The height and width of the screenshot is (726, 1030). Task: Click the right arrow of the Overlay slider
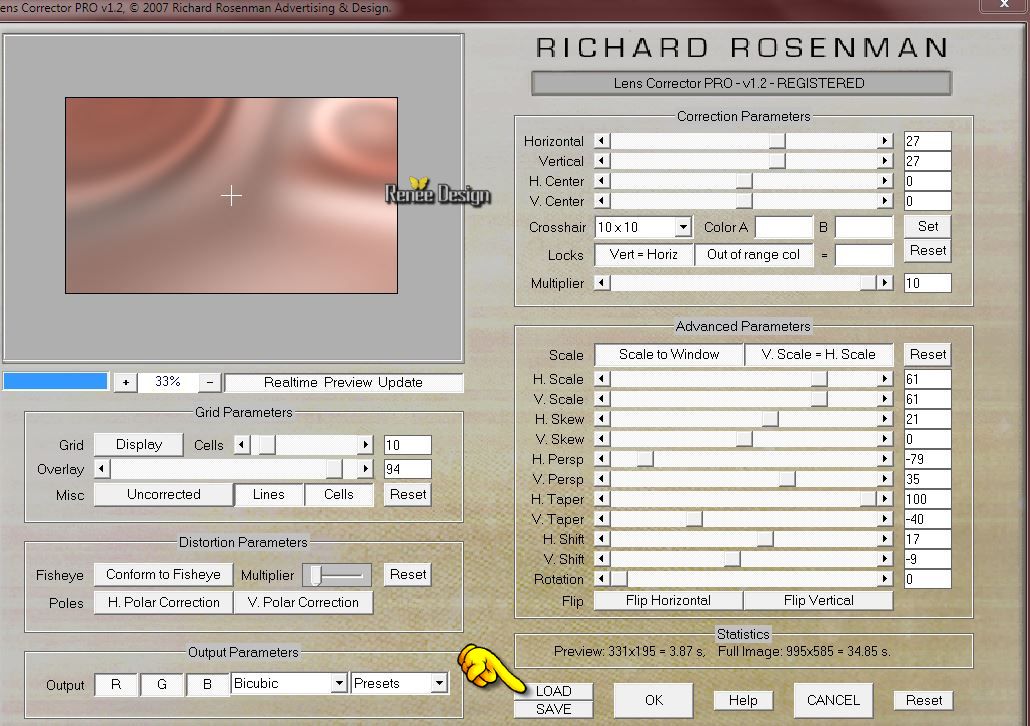tap(366, 468)
